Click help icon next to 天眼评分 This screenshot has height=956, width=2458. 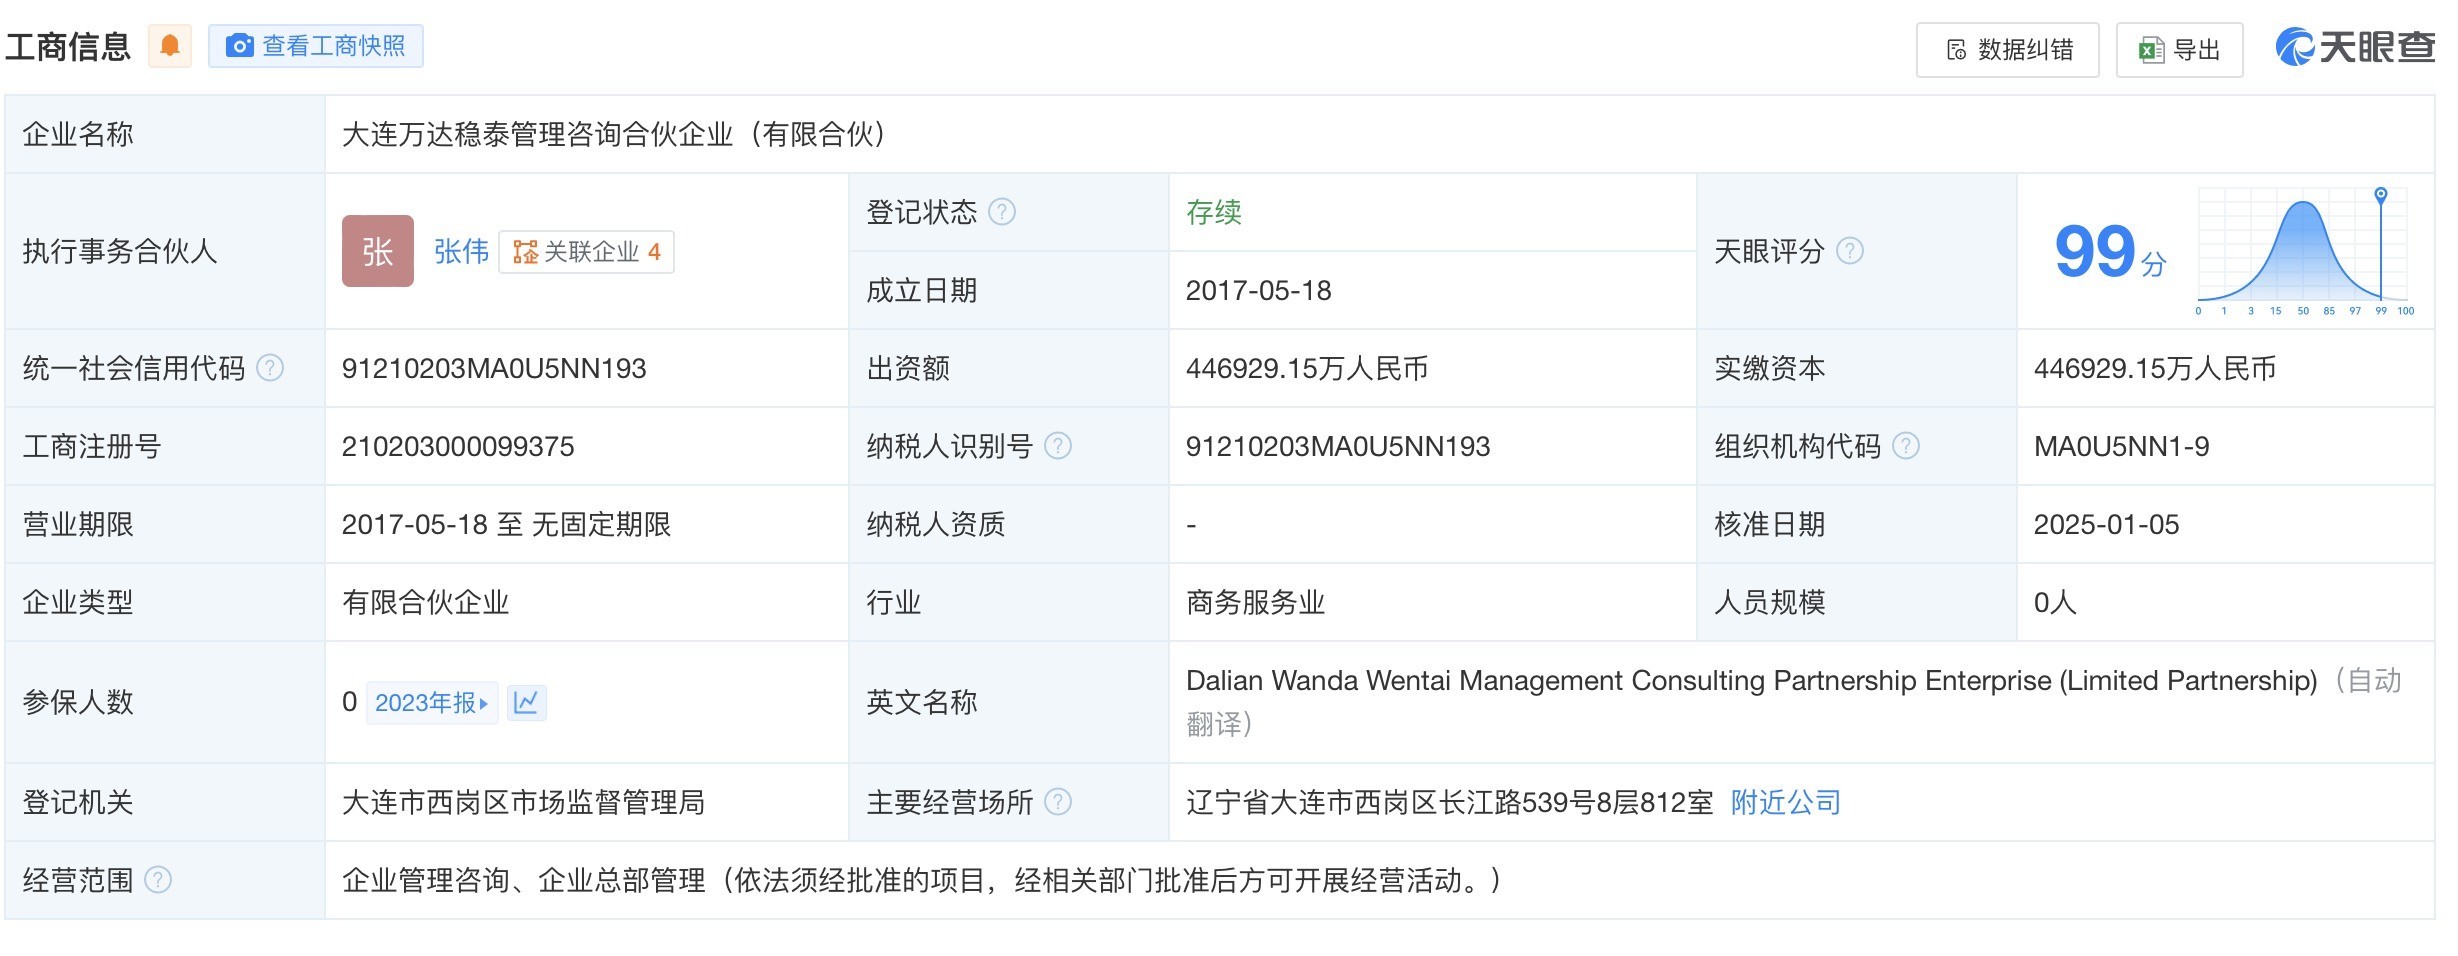[x=1850, y=251]
